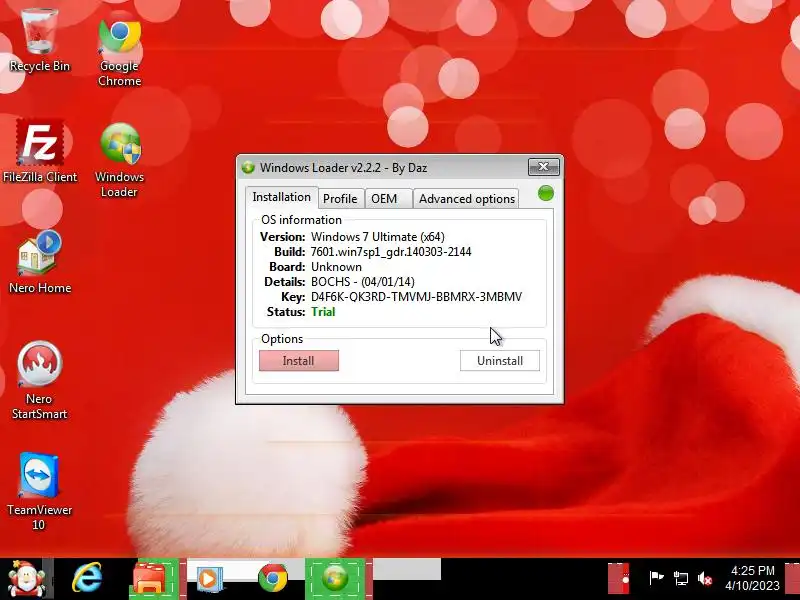Click the network tray icon
800x600 pixels.
(681, 579)
